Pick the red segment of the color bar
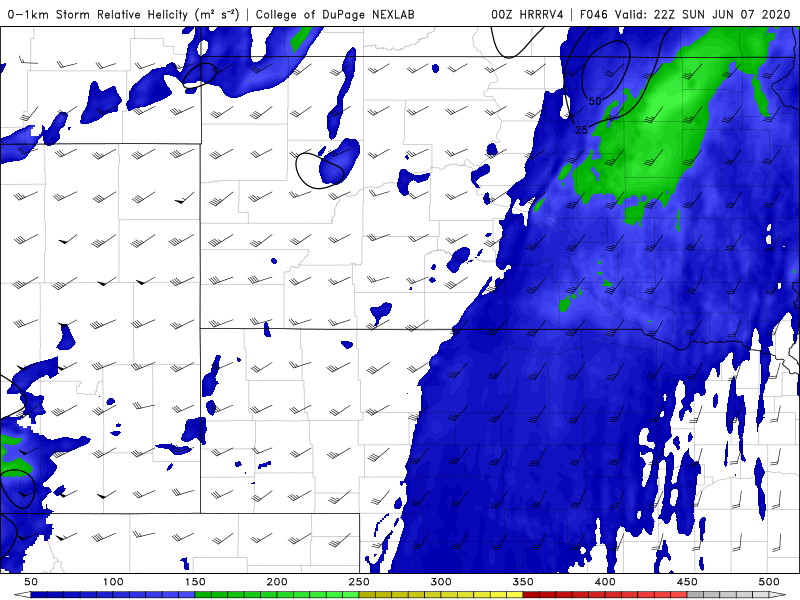 605,595
